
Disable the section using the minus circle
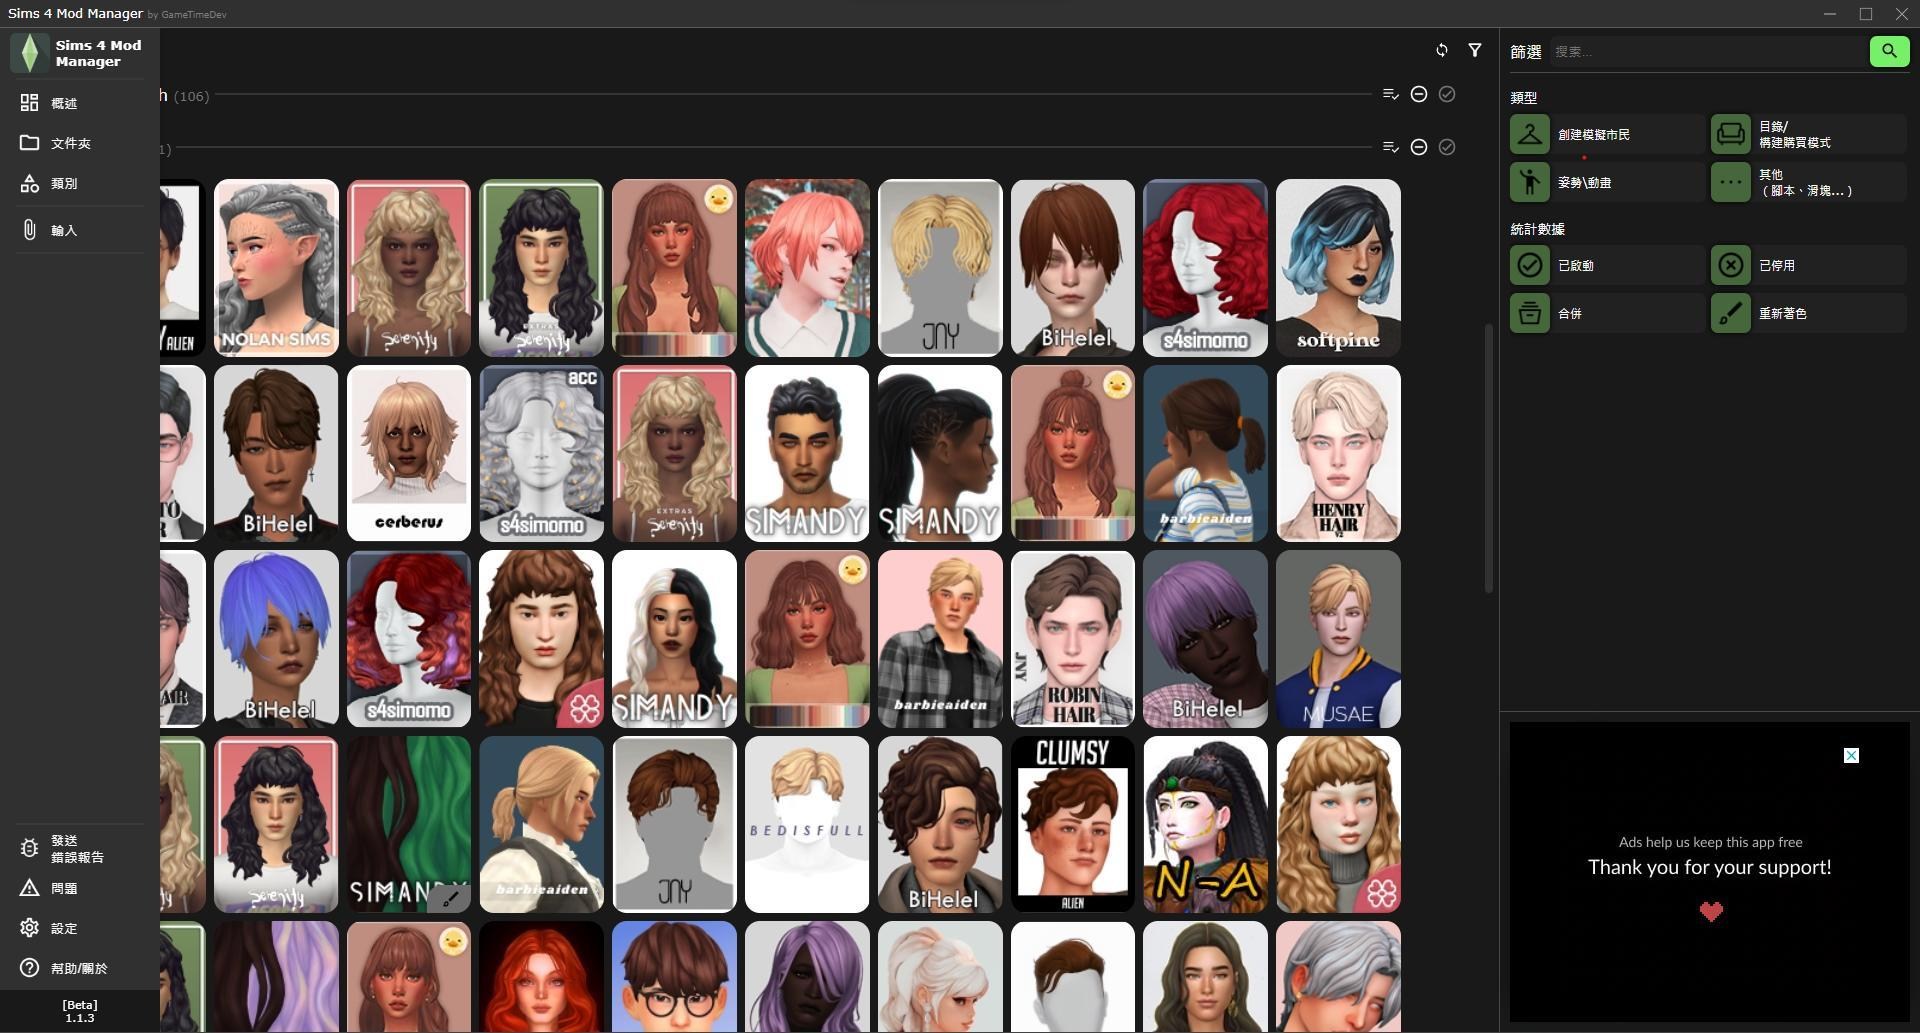(1419, 94)
